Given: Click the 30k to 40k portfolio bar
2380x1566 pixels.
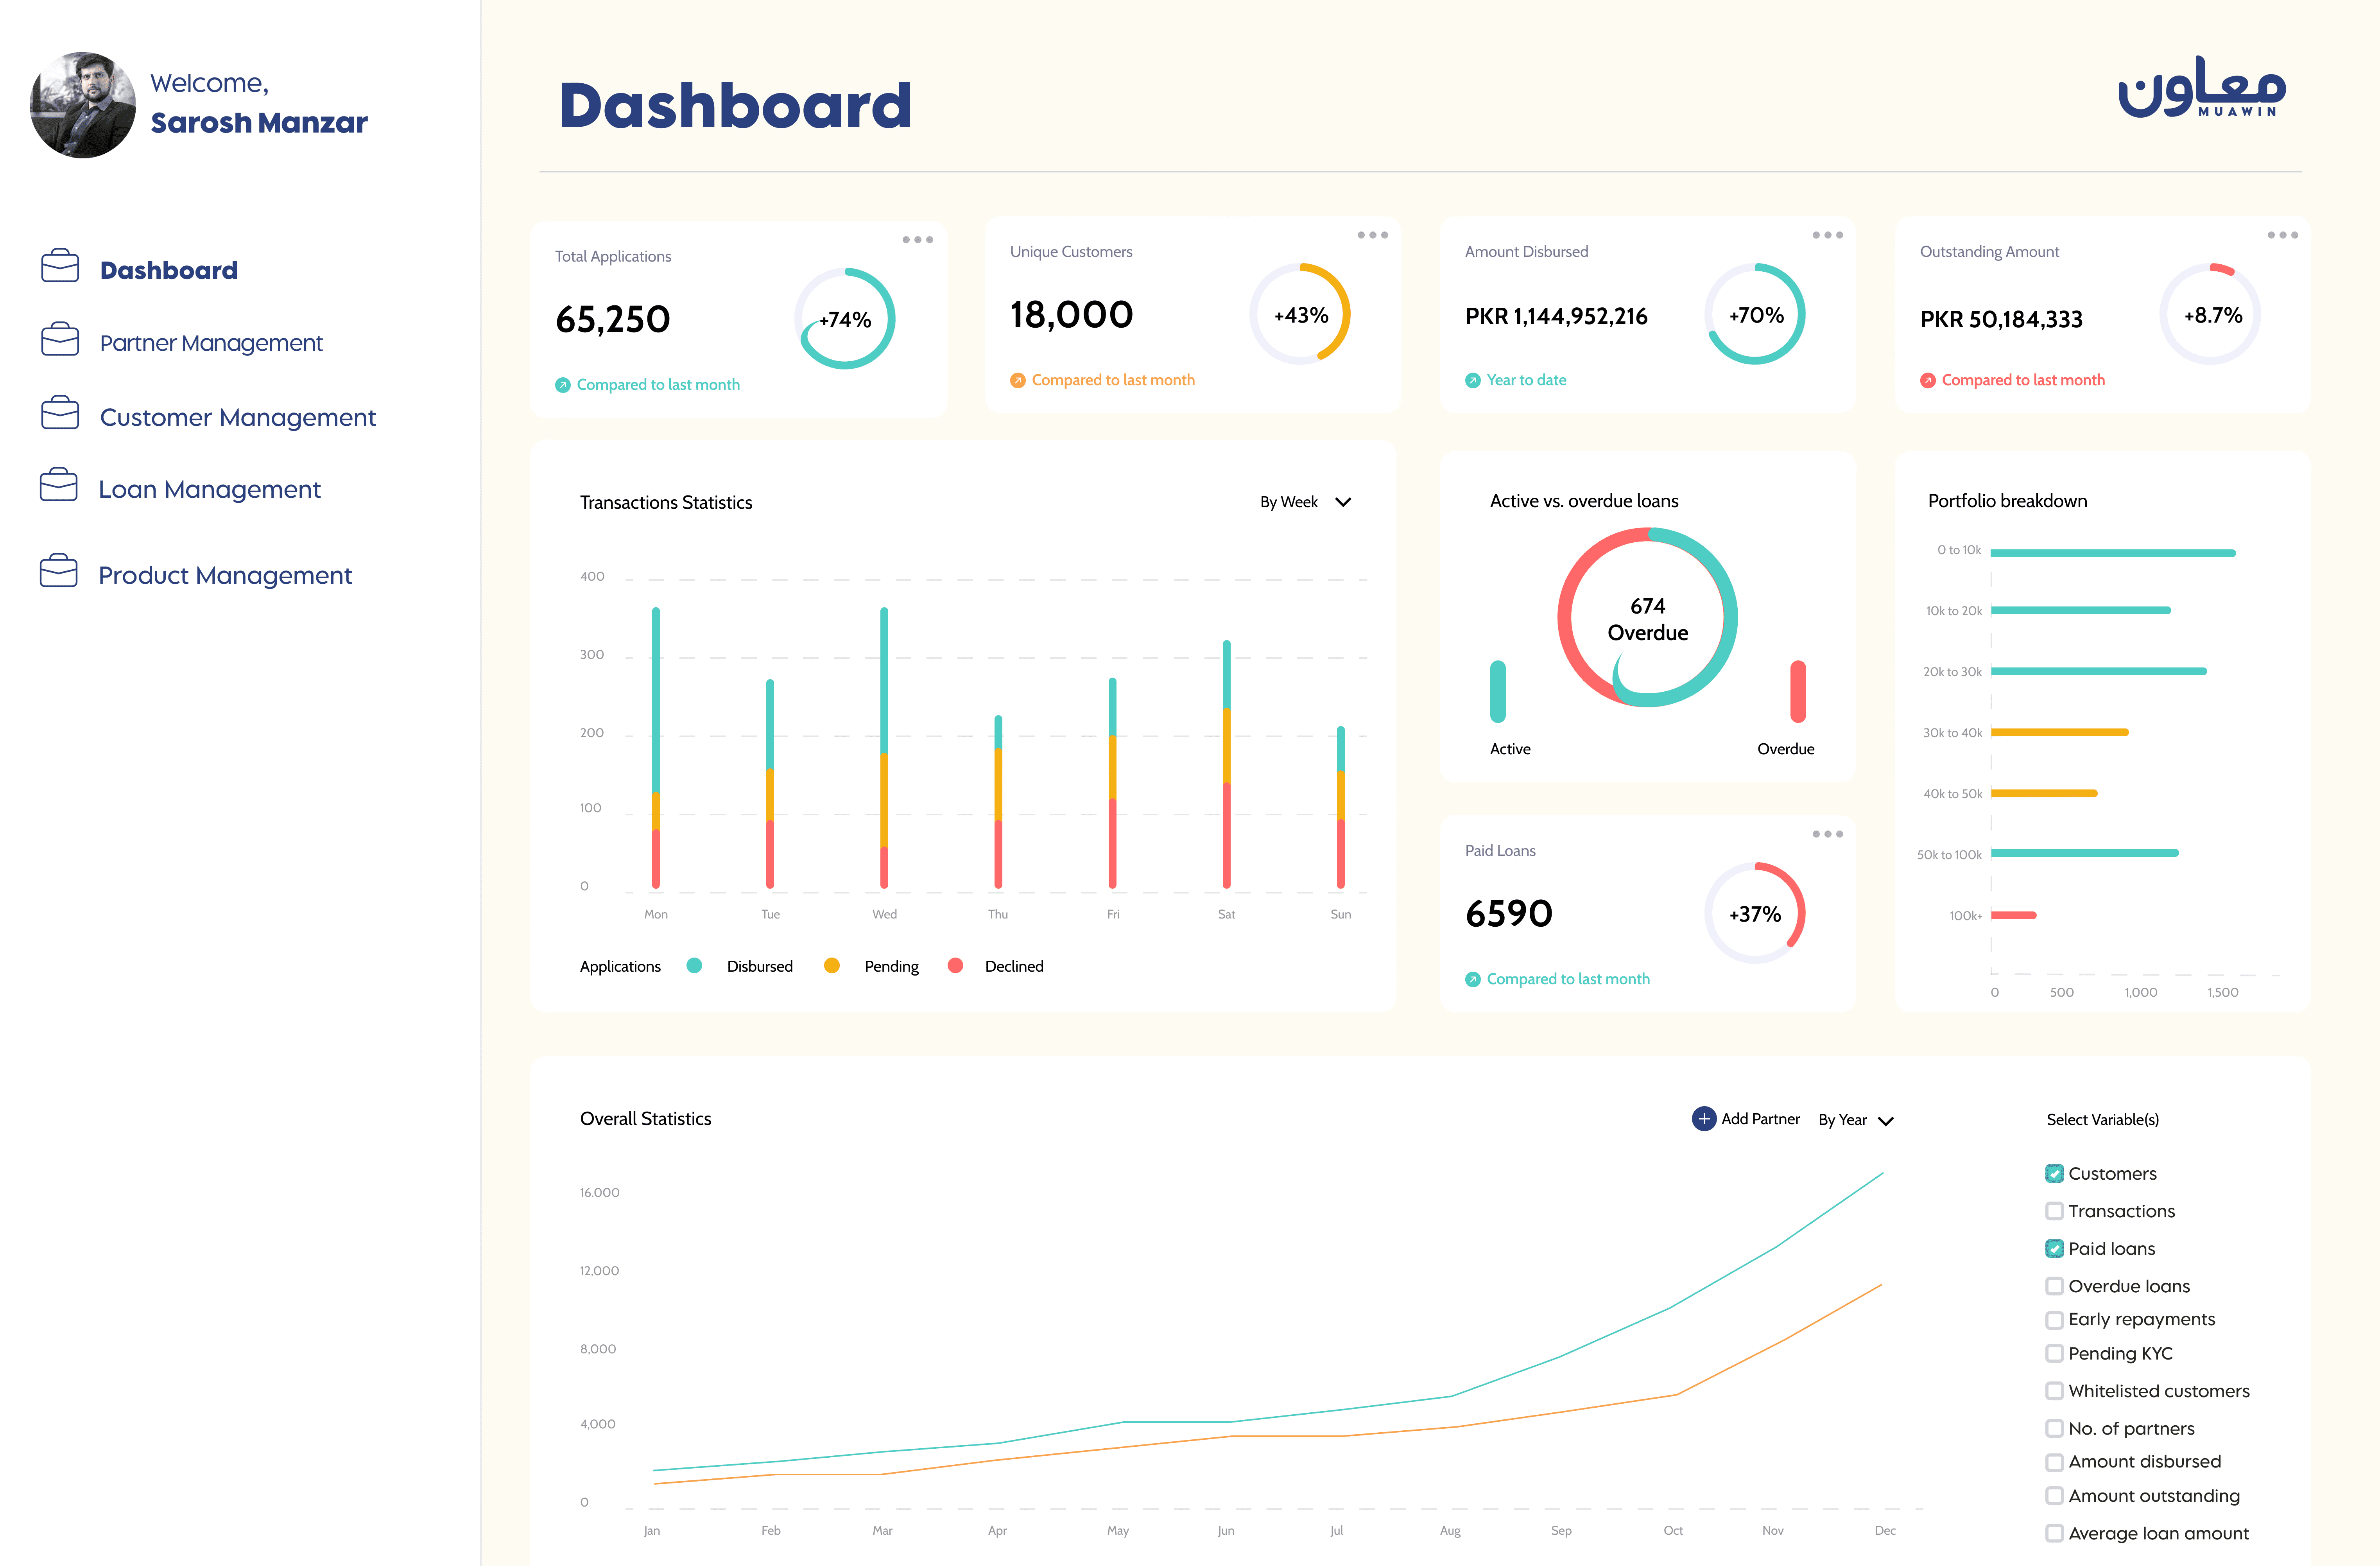Looking at the screenshot, I should tap(2059, 732).
